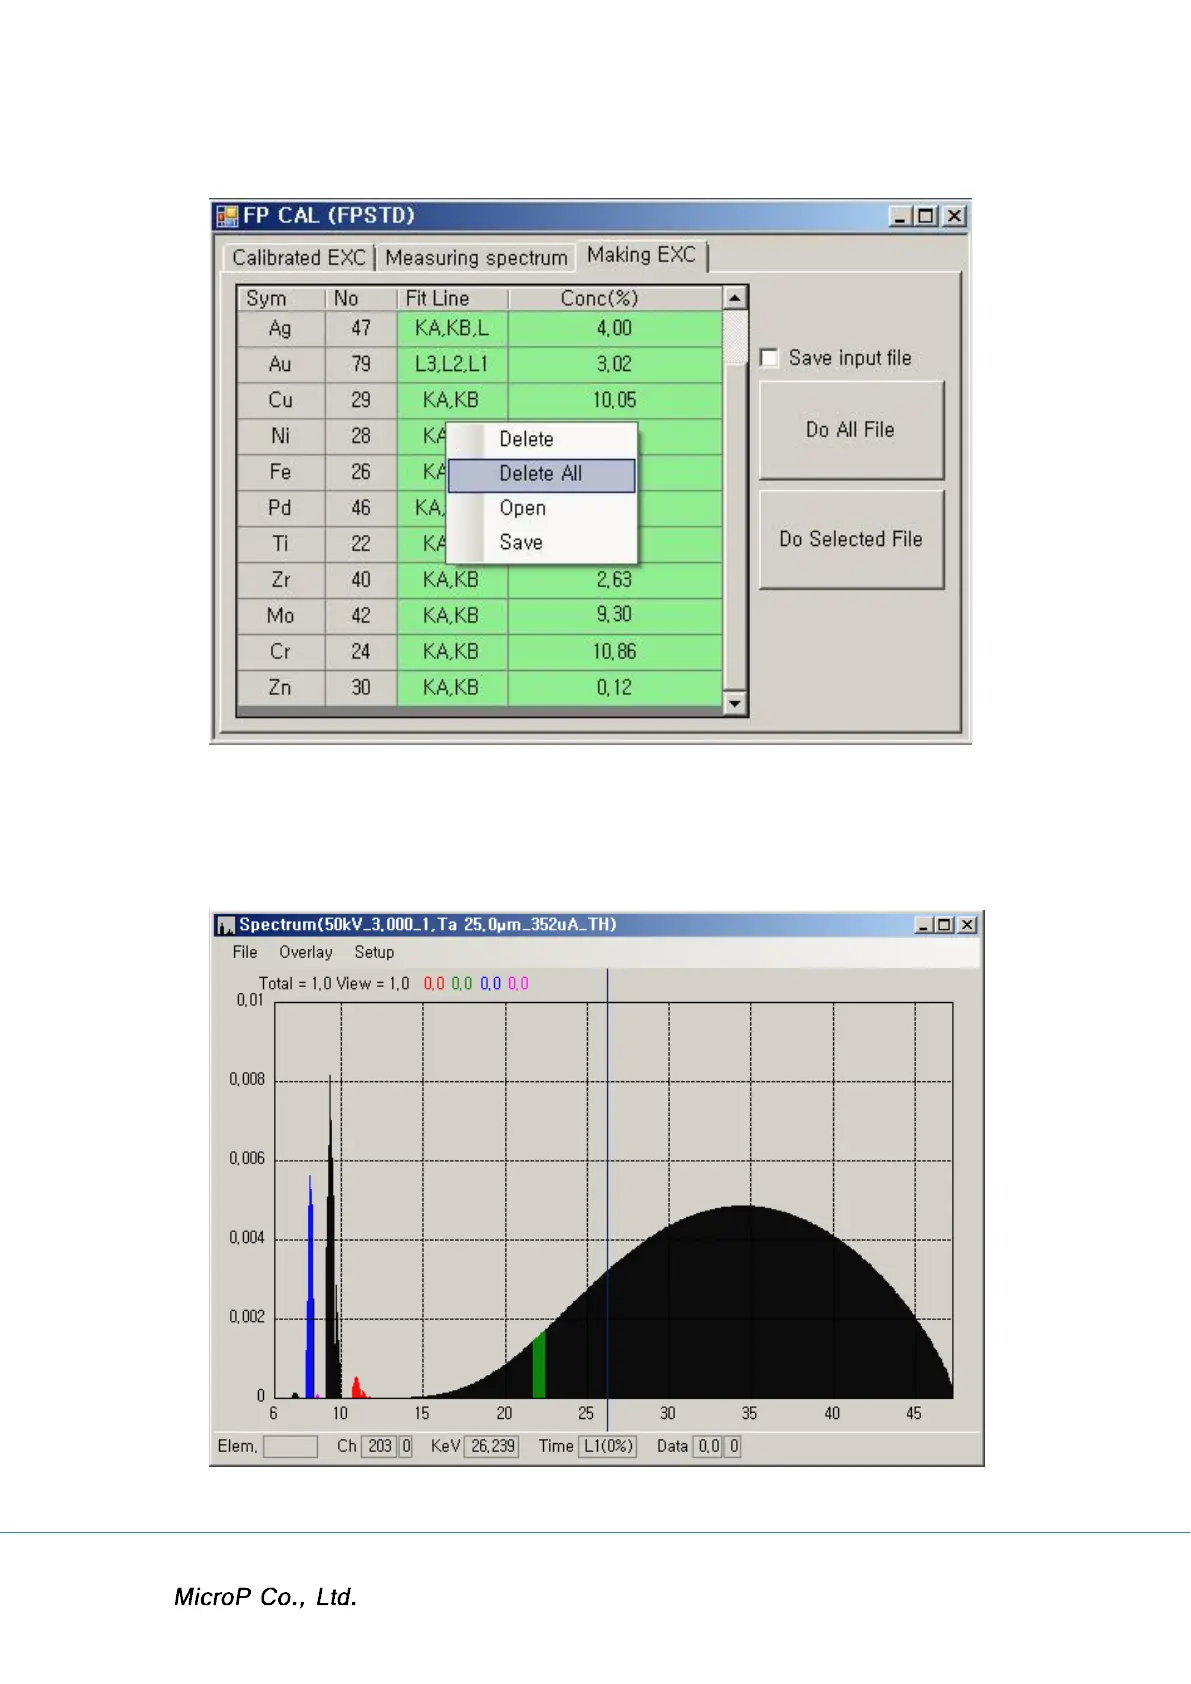Click the Ag fit line cell KA,KB,L
The image size is (1191, 1684).
point(453,328)
